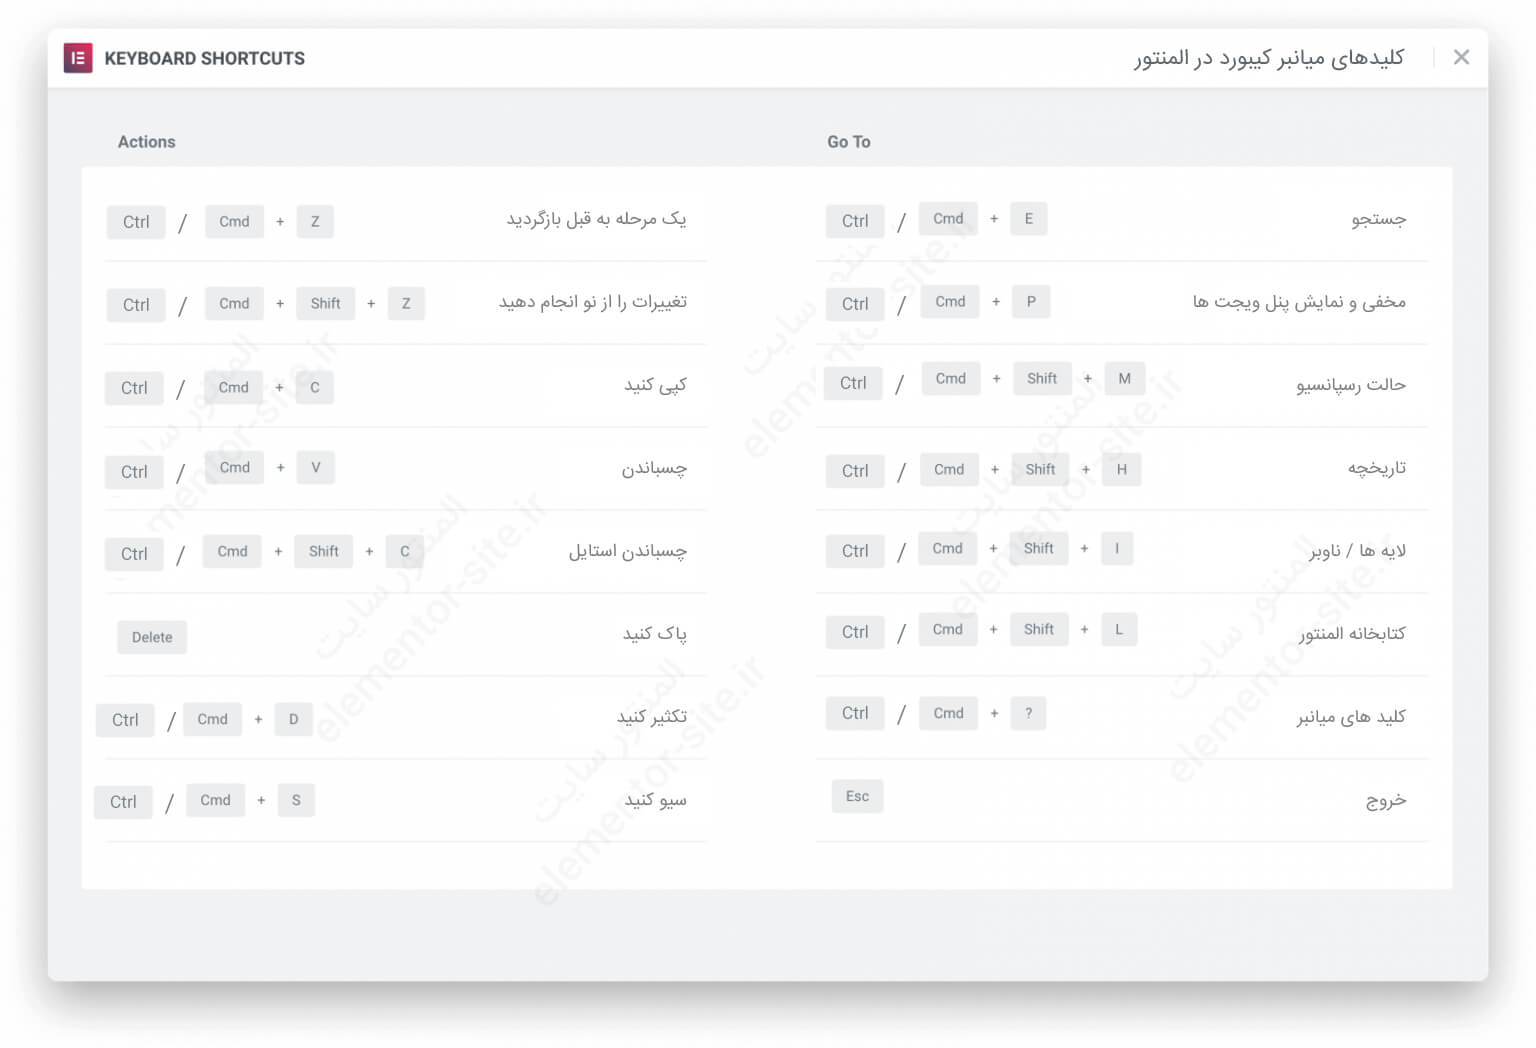Viewport: 1536px width, 1048px height.
Task: Click the L key for library shortcut
Action: (1119, 629)
